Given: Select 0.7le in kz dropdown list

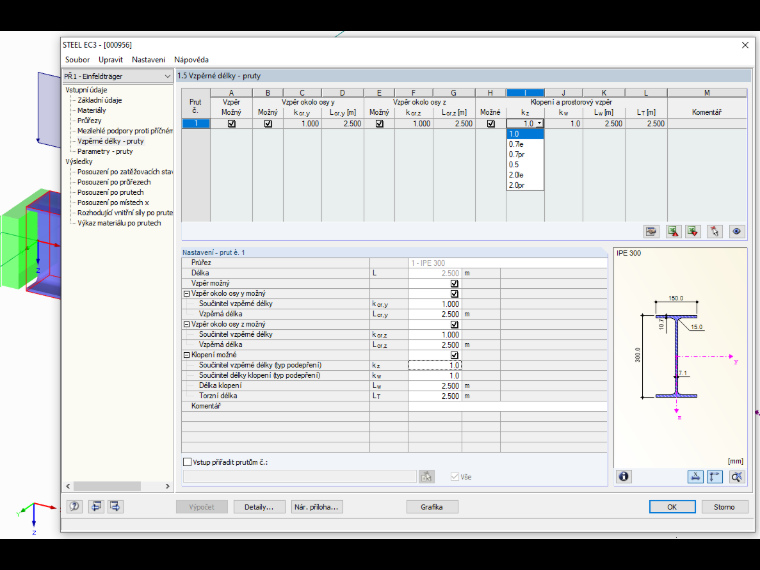Looking at the screenshot, I should point(525,144).
